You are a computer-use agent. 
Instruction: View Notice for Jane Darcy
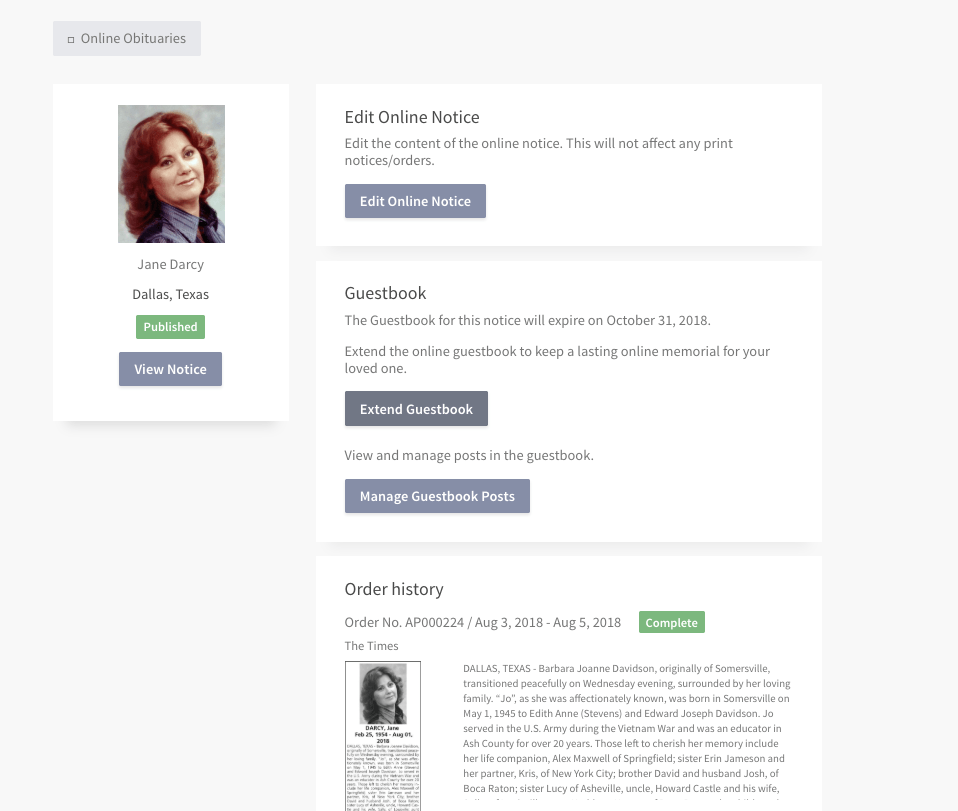[x=170, y=369]
